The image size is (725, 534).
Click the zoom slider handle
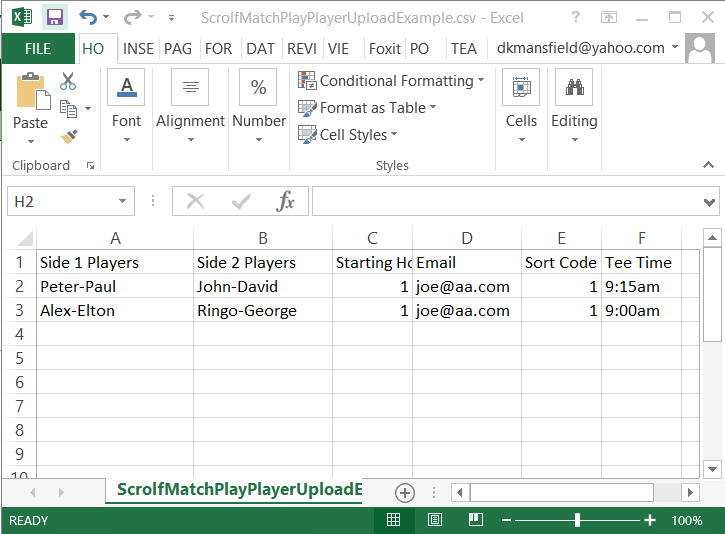pos(577,520)
